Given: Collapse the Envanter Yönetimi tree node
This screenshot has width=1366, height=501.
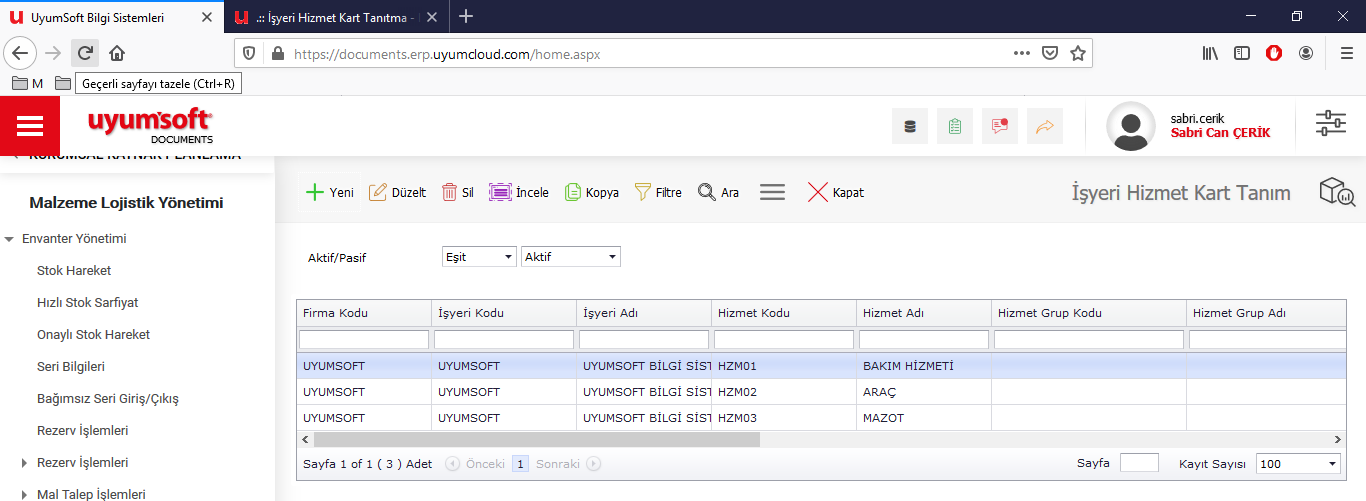Looking at the screenshot, I should [x=9, y=239].
